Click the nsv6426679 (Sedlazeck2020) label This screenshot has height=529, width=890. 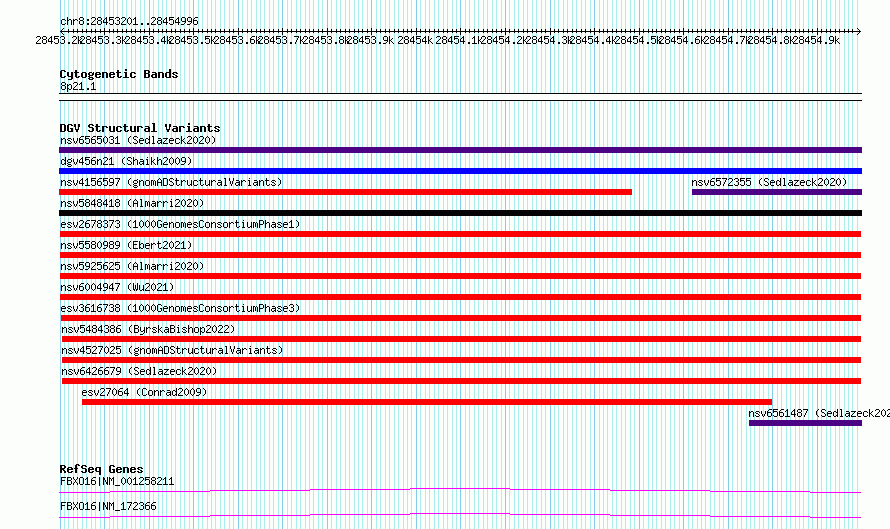[x=139, y=371]
